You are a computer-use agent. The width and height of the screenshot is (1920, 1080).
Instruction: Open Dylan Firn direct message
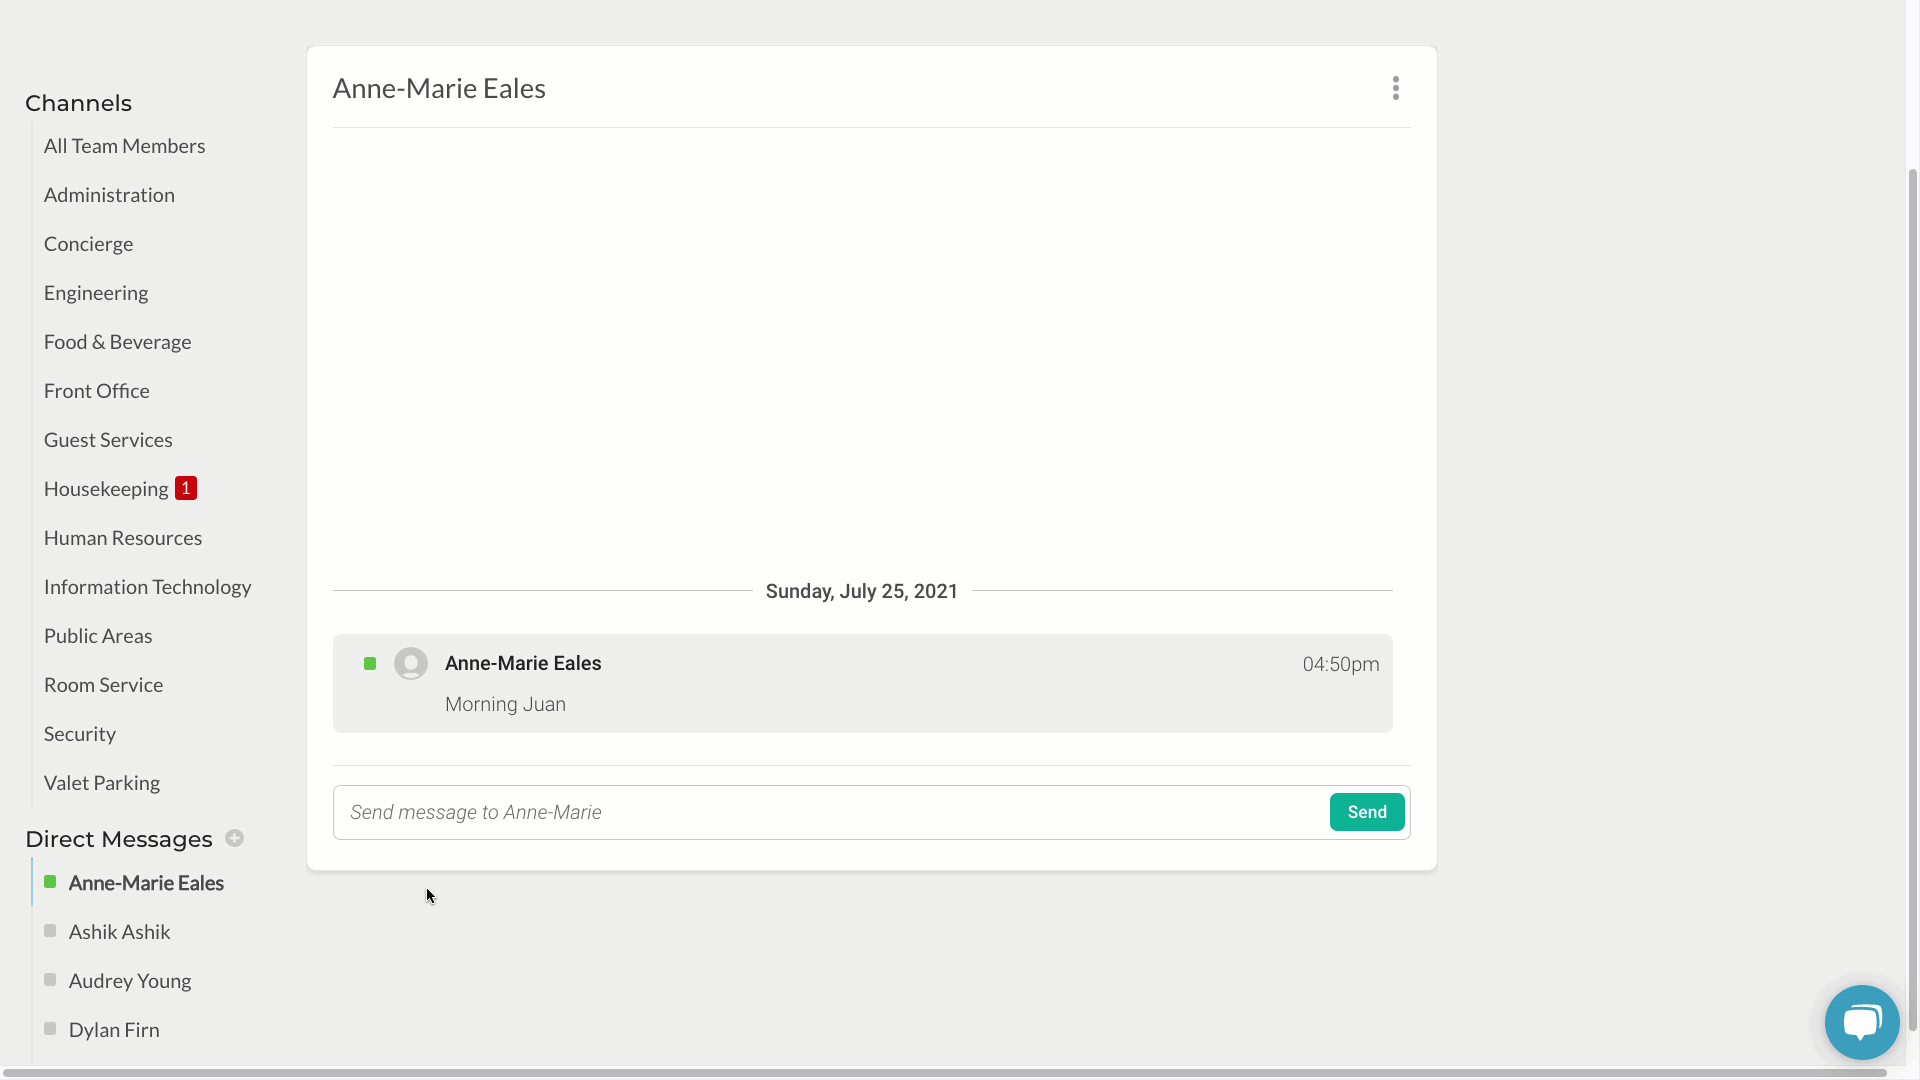coord(114,1030)
